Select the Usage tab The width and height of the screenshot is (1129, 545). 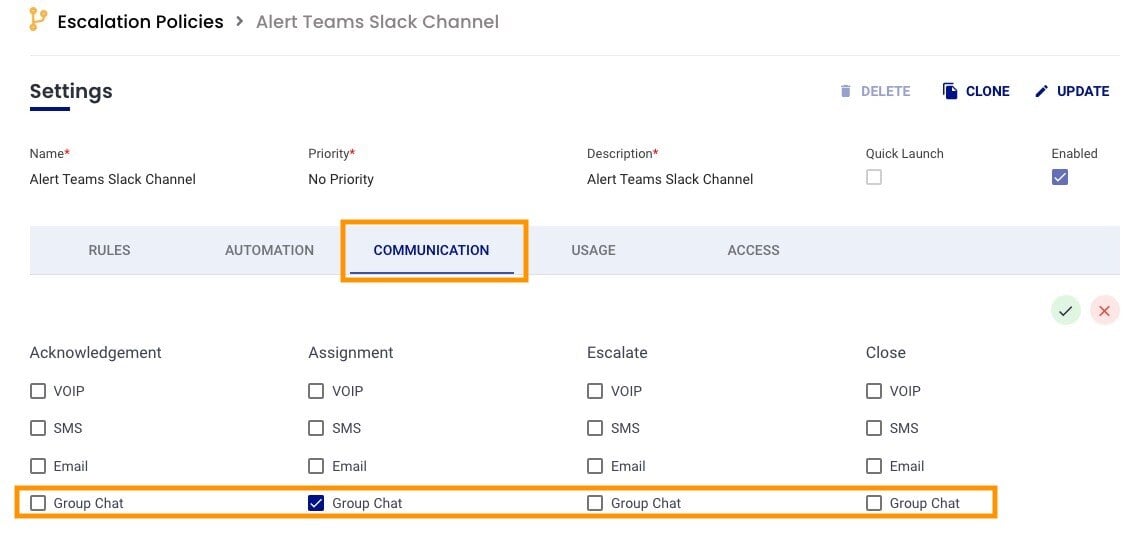coord(593,250)
